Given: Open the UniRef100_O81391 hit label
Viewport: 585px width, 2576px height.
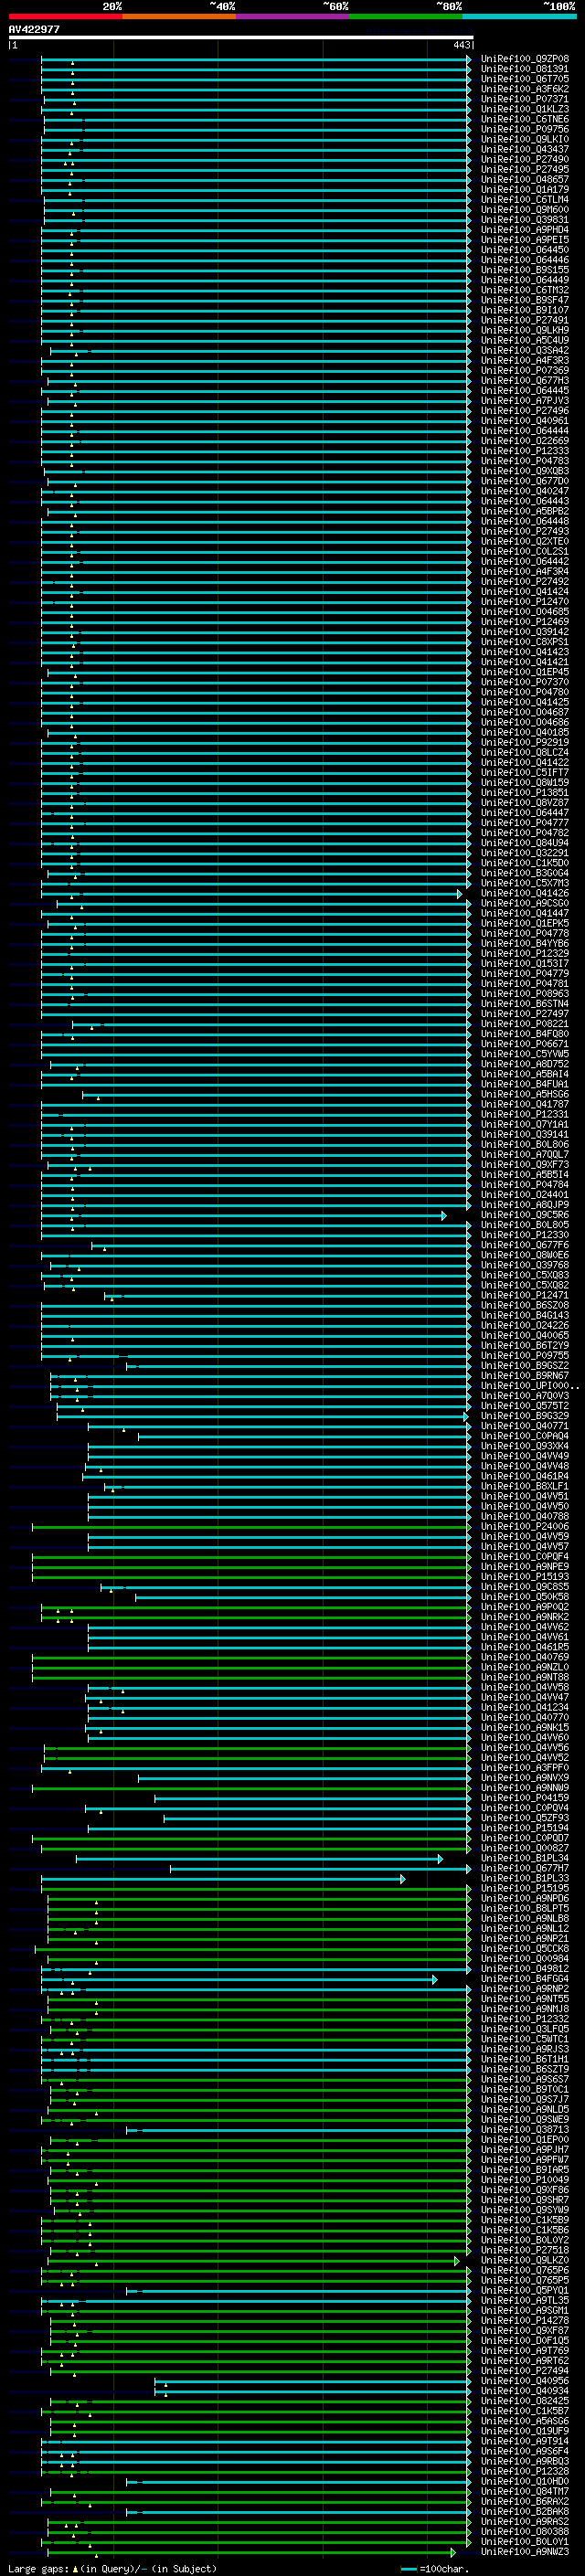Looking at the screenshot, I should tap(525, 69).
